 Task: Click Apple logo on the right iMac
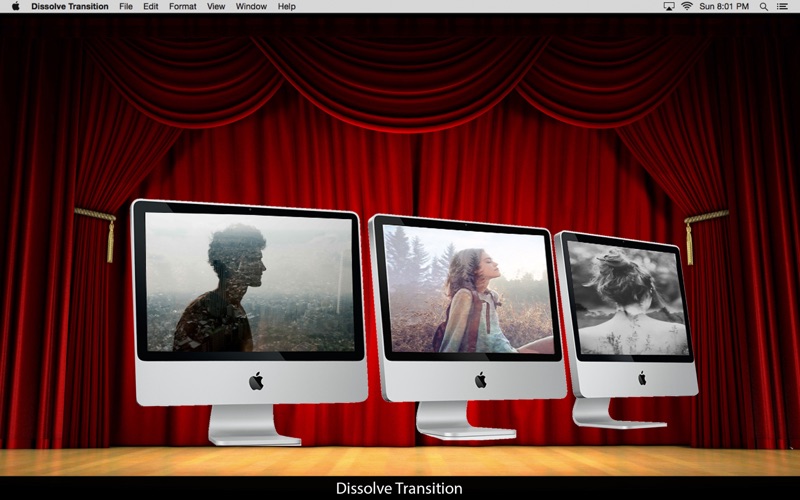tap(642, 378)
